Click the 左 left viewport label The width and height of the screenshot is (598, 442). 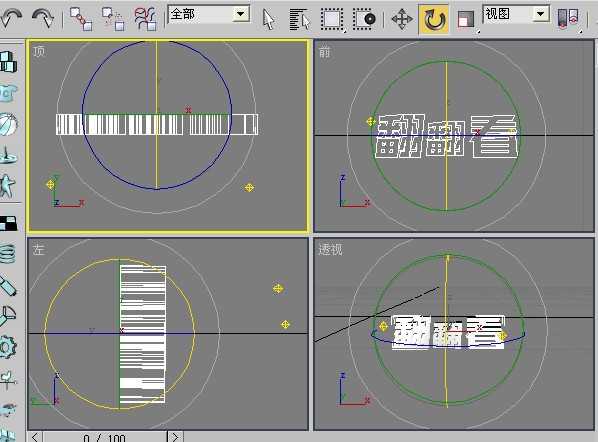pyautogui.click(x=39, y=250)
